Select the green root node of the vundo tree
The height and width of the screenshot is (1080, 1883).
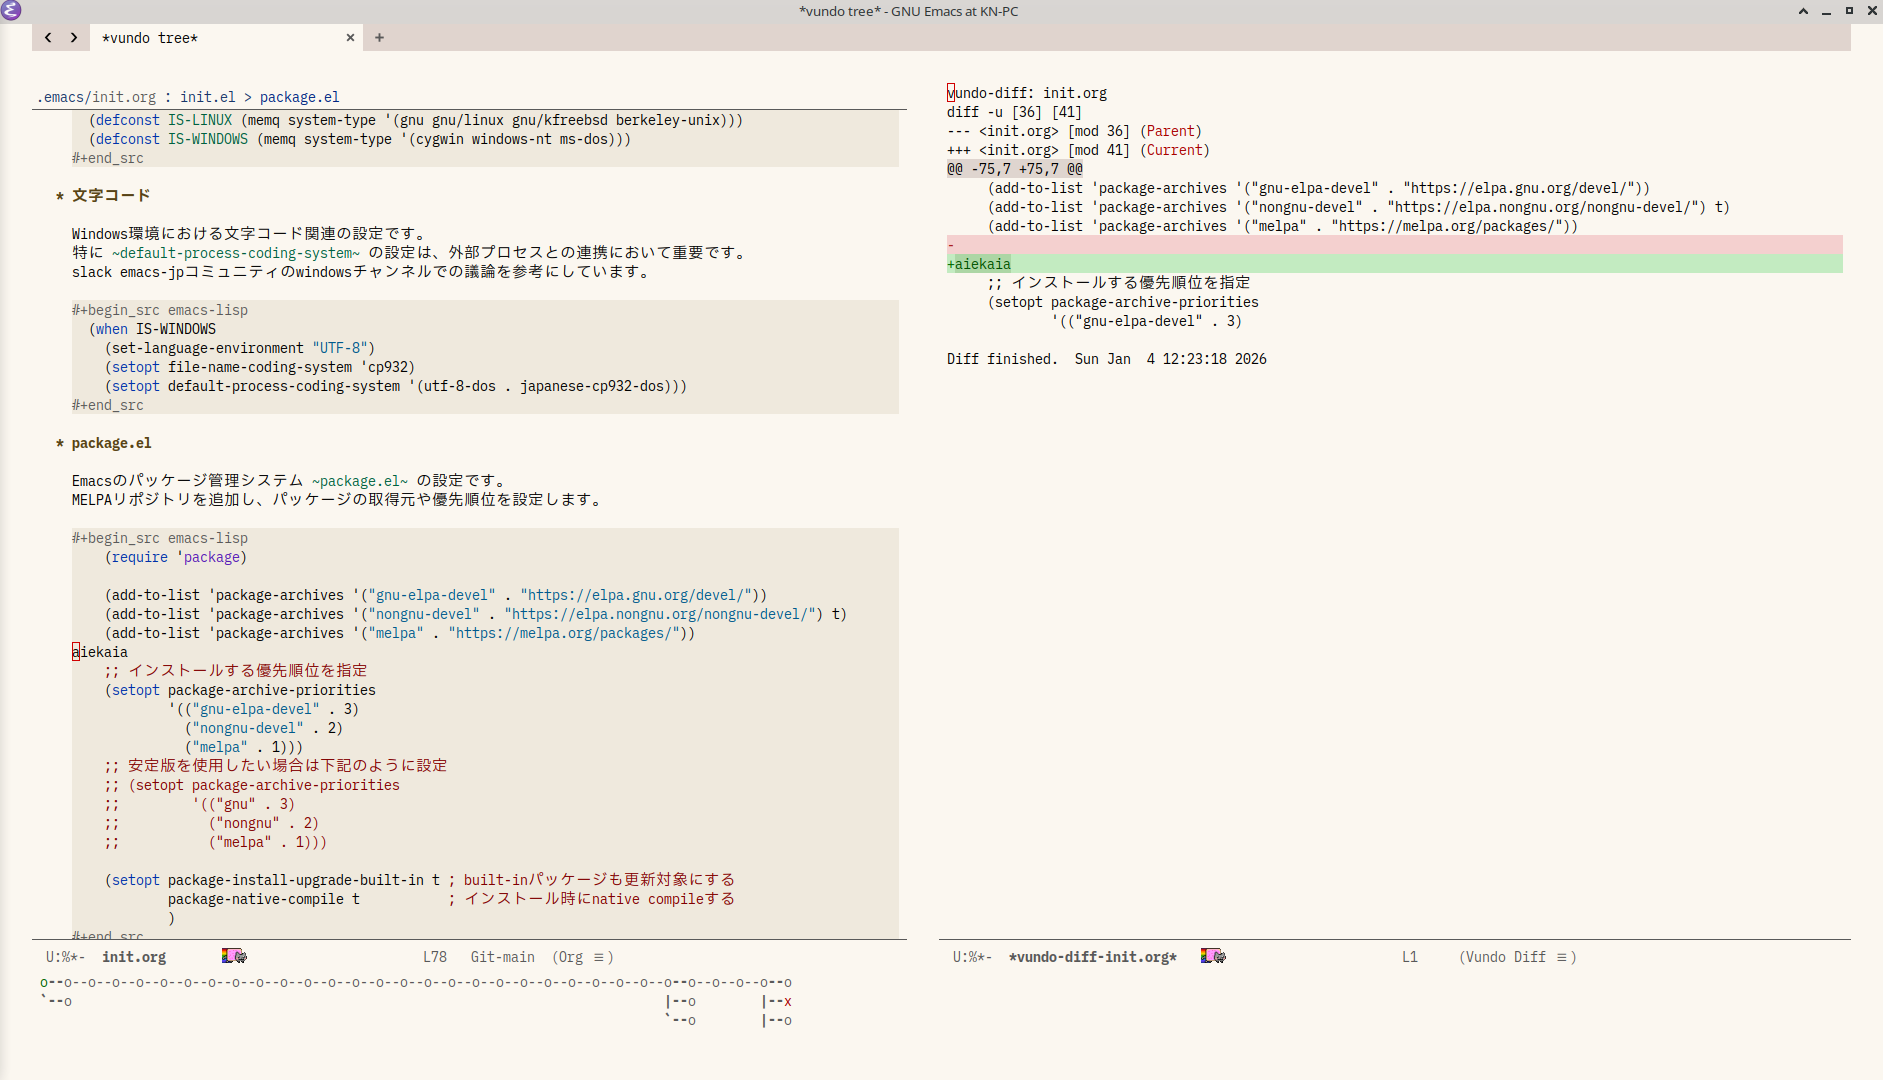click(x=44, y=982)
